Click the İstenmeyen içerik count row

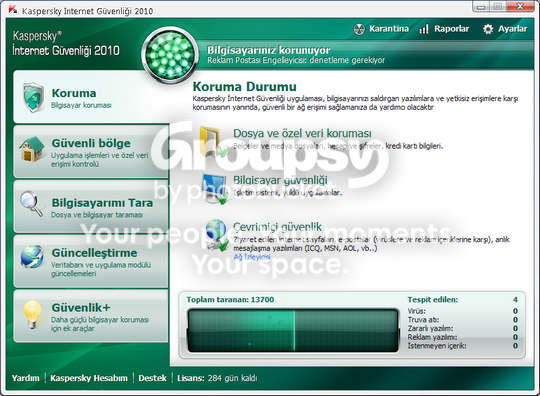tap(463, 346)
